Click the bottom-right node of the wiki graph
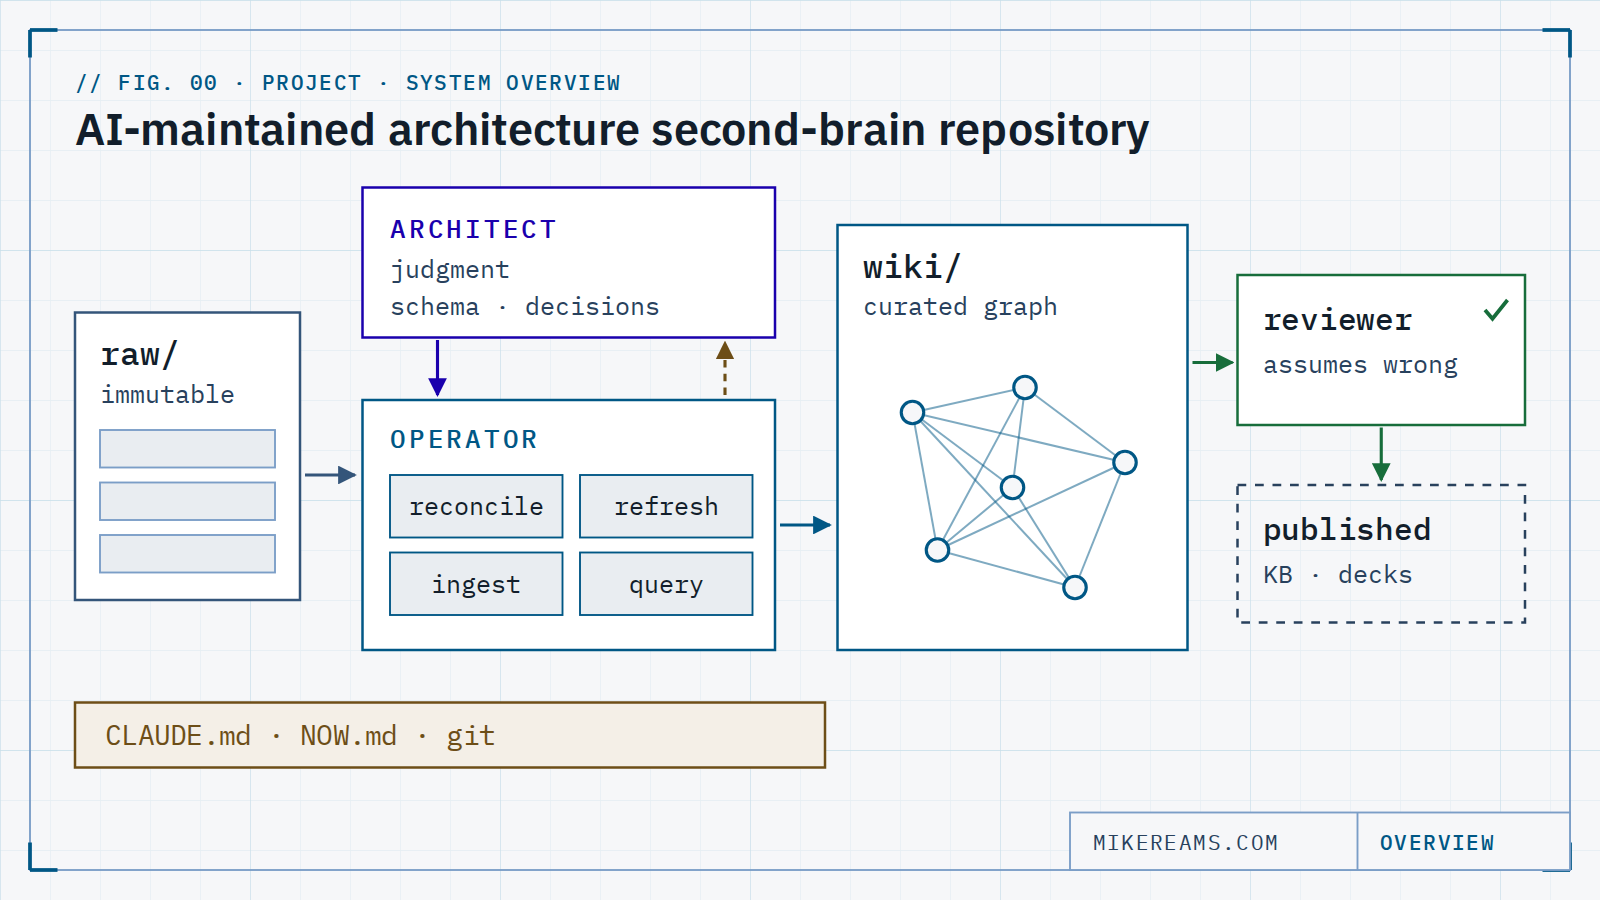Screen dimensions: 1600x900 1075,587
